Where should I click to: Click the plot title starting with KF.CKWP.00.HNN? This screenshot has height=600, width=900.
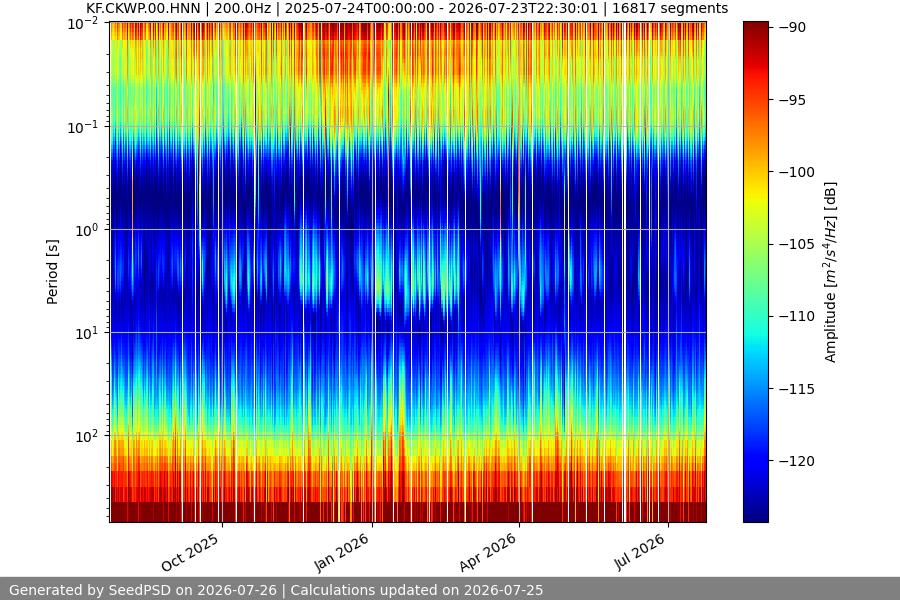(407, 9)
